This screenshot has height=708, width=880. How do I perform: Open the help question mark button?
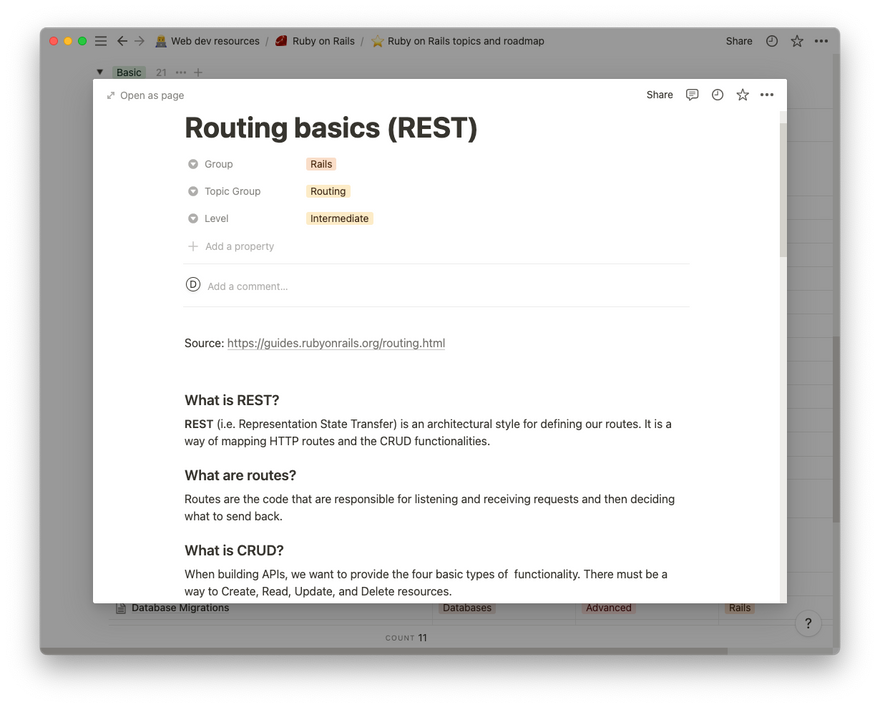click(808, 623)
